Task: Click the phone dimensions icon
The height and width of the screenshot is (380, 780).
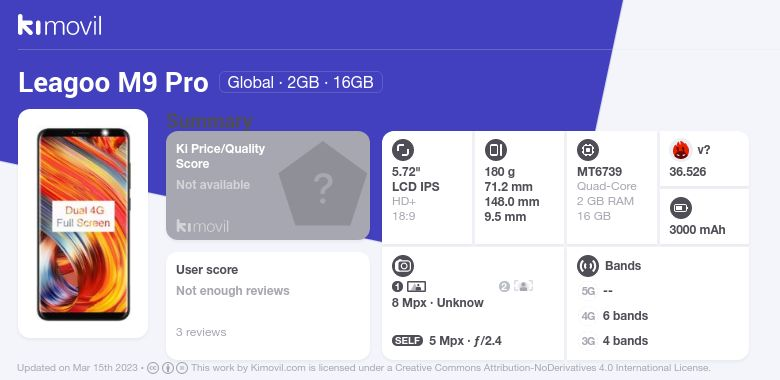Action: [495, 150]
